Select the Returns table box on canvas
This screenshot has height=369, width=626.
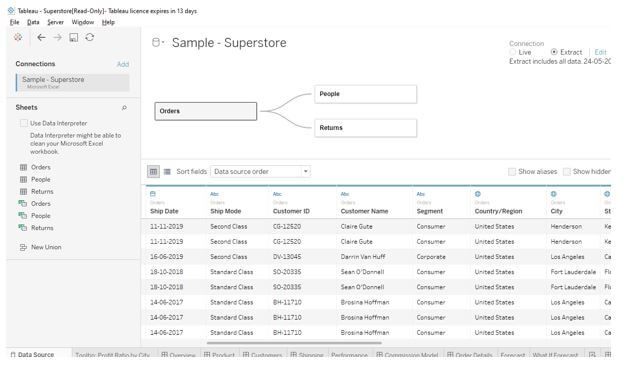click(365, 128)
